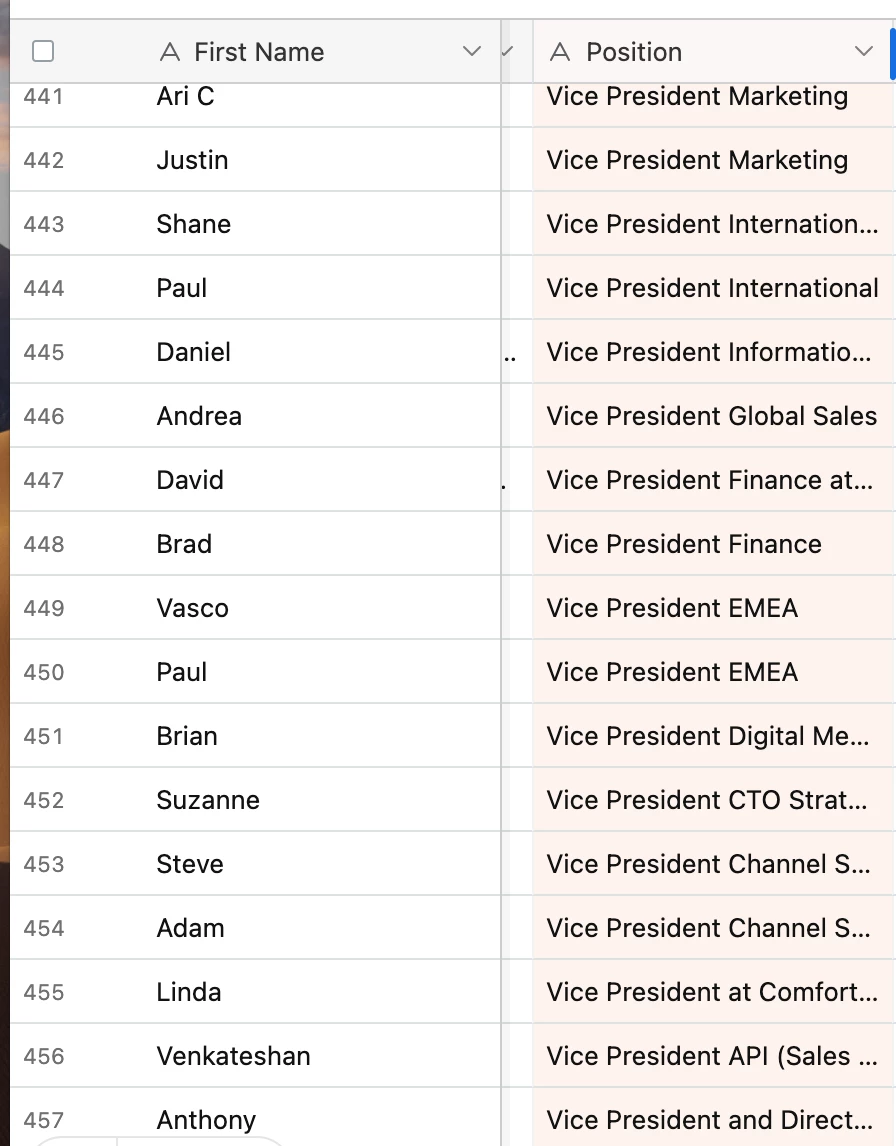
Task: Toggle the select-all rows checkbox
Action: pos(43,52)
